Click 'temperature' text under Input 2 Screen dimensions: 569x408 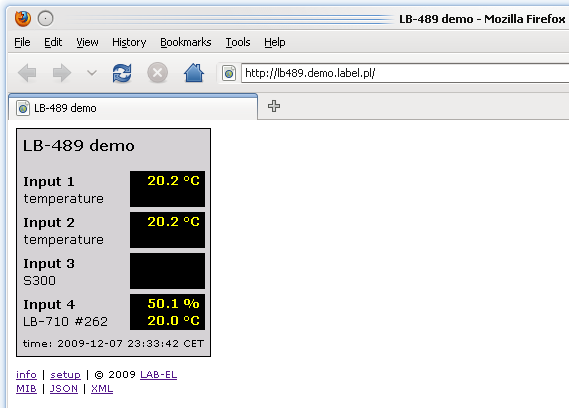coord(64,240)
